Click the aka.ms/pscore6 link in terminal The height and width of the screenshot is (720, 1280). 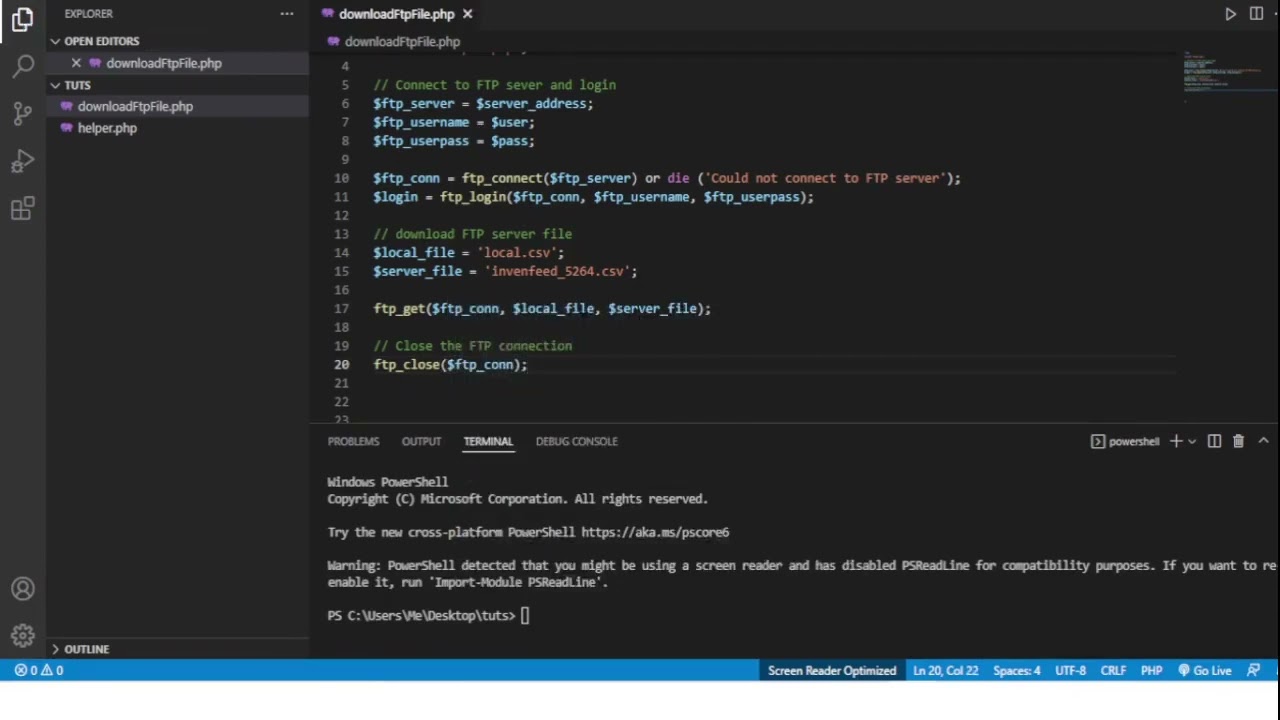click(x=655, y=532)
